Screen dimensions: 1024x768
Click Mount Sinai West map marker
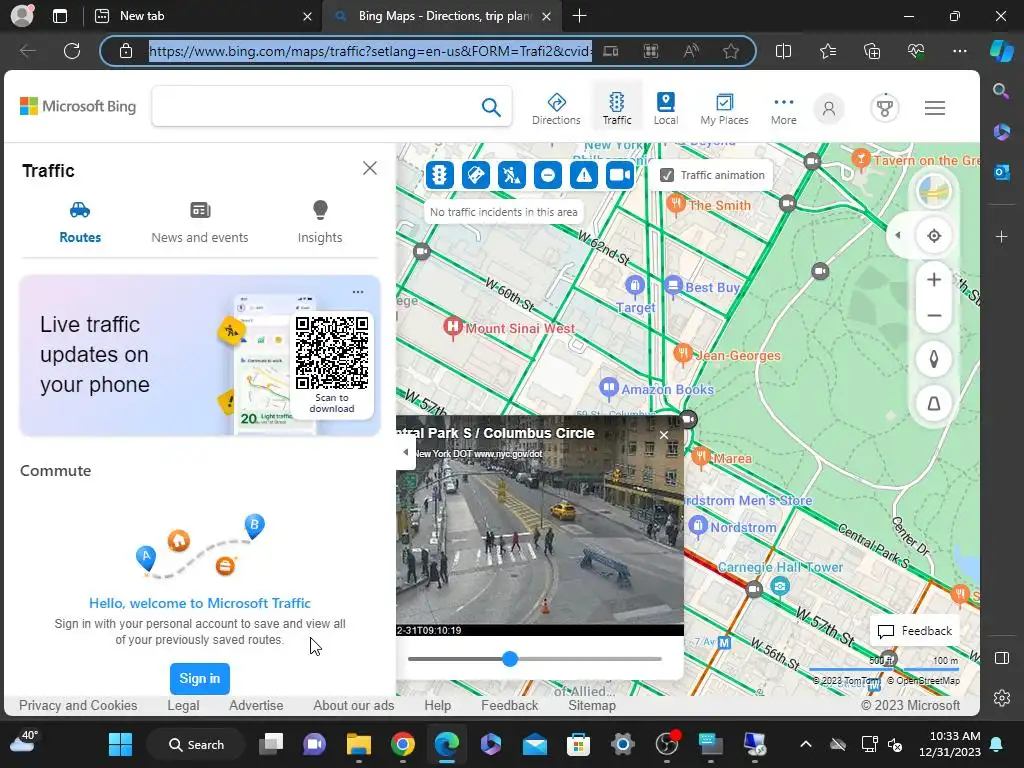point(452,327)
